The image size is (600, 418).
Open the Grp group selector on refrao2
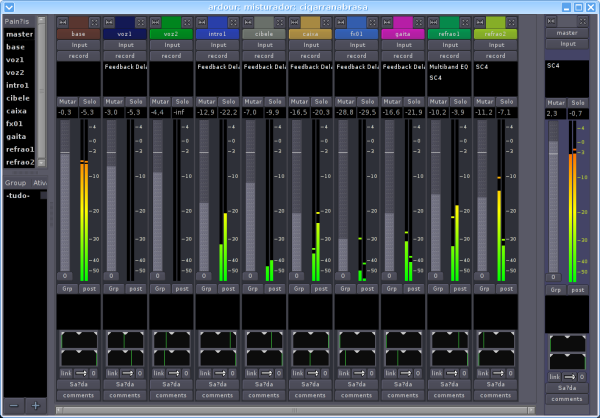pos(484,289)
